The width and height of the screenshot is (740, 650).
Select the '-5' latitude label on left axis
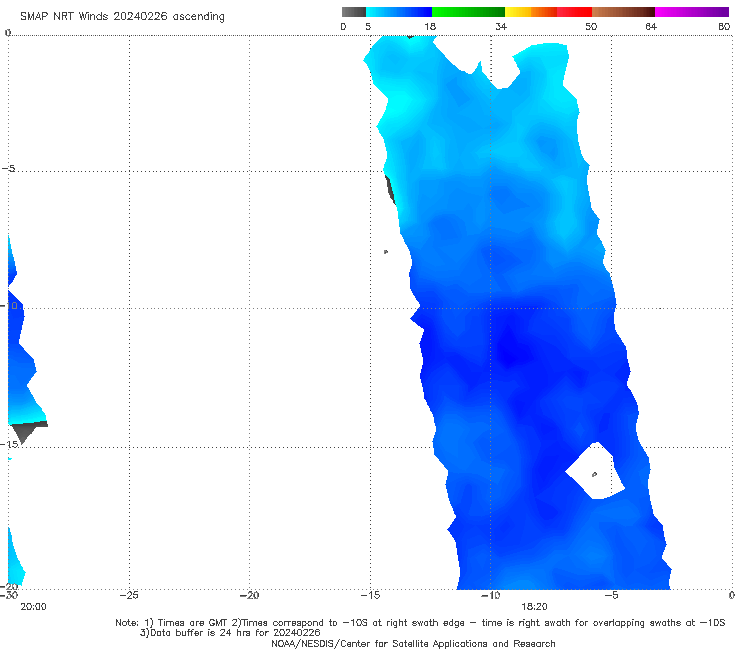coord(8,169)
